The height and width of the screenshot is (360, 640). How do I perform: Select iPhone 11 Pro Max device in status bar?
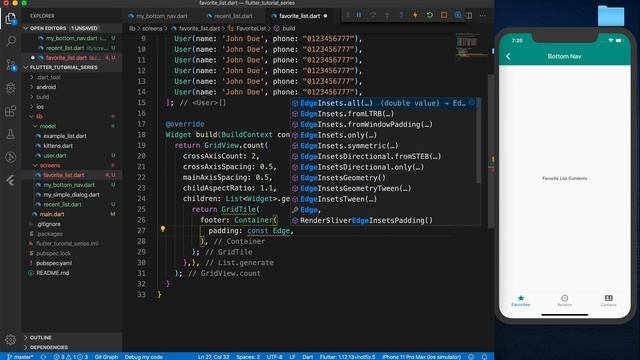click(x=422, y=357)
